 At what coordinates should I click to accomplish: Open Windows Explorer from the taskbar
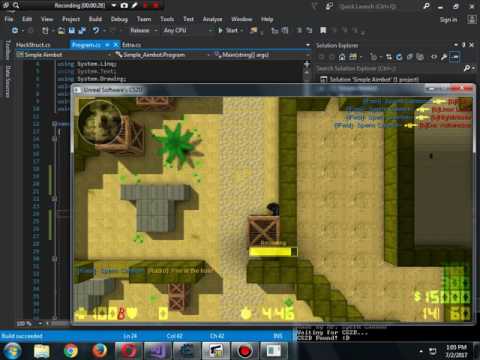(x=42, y=351)
